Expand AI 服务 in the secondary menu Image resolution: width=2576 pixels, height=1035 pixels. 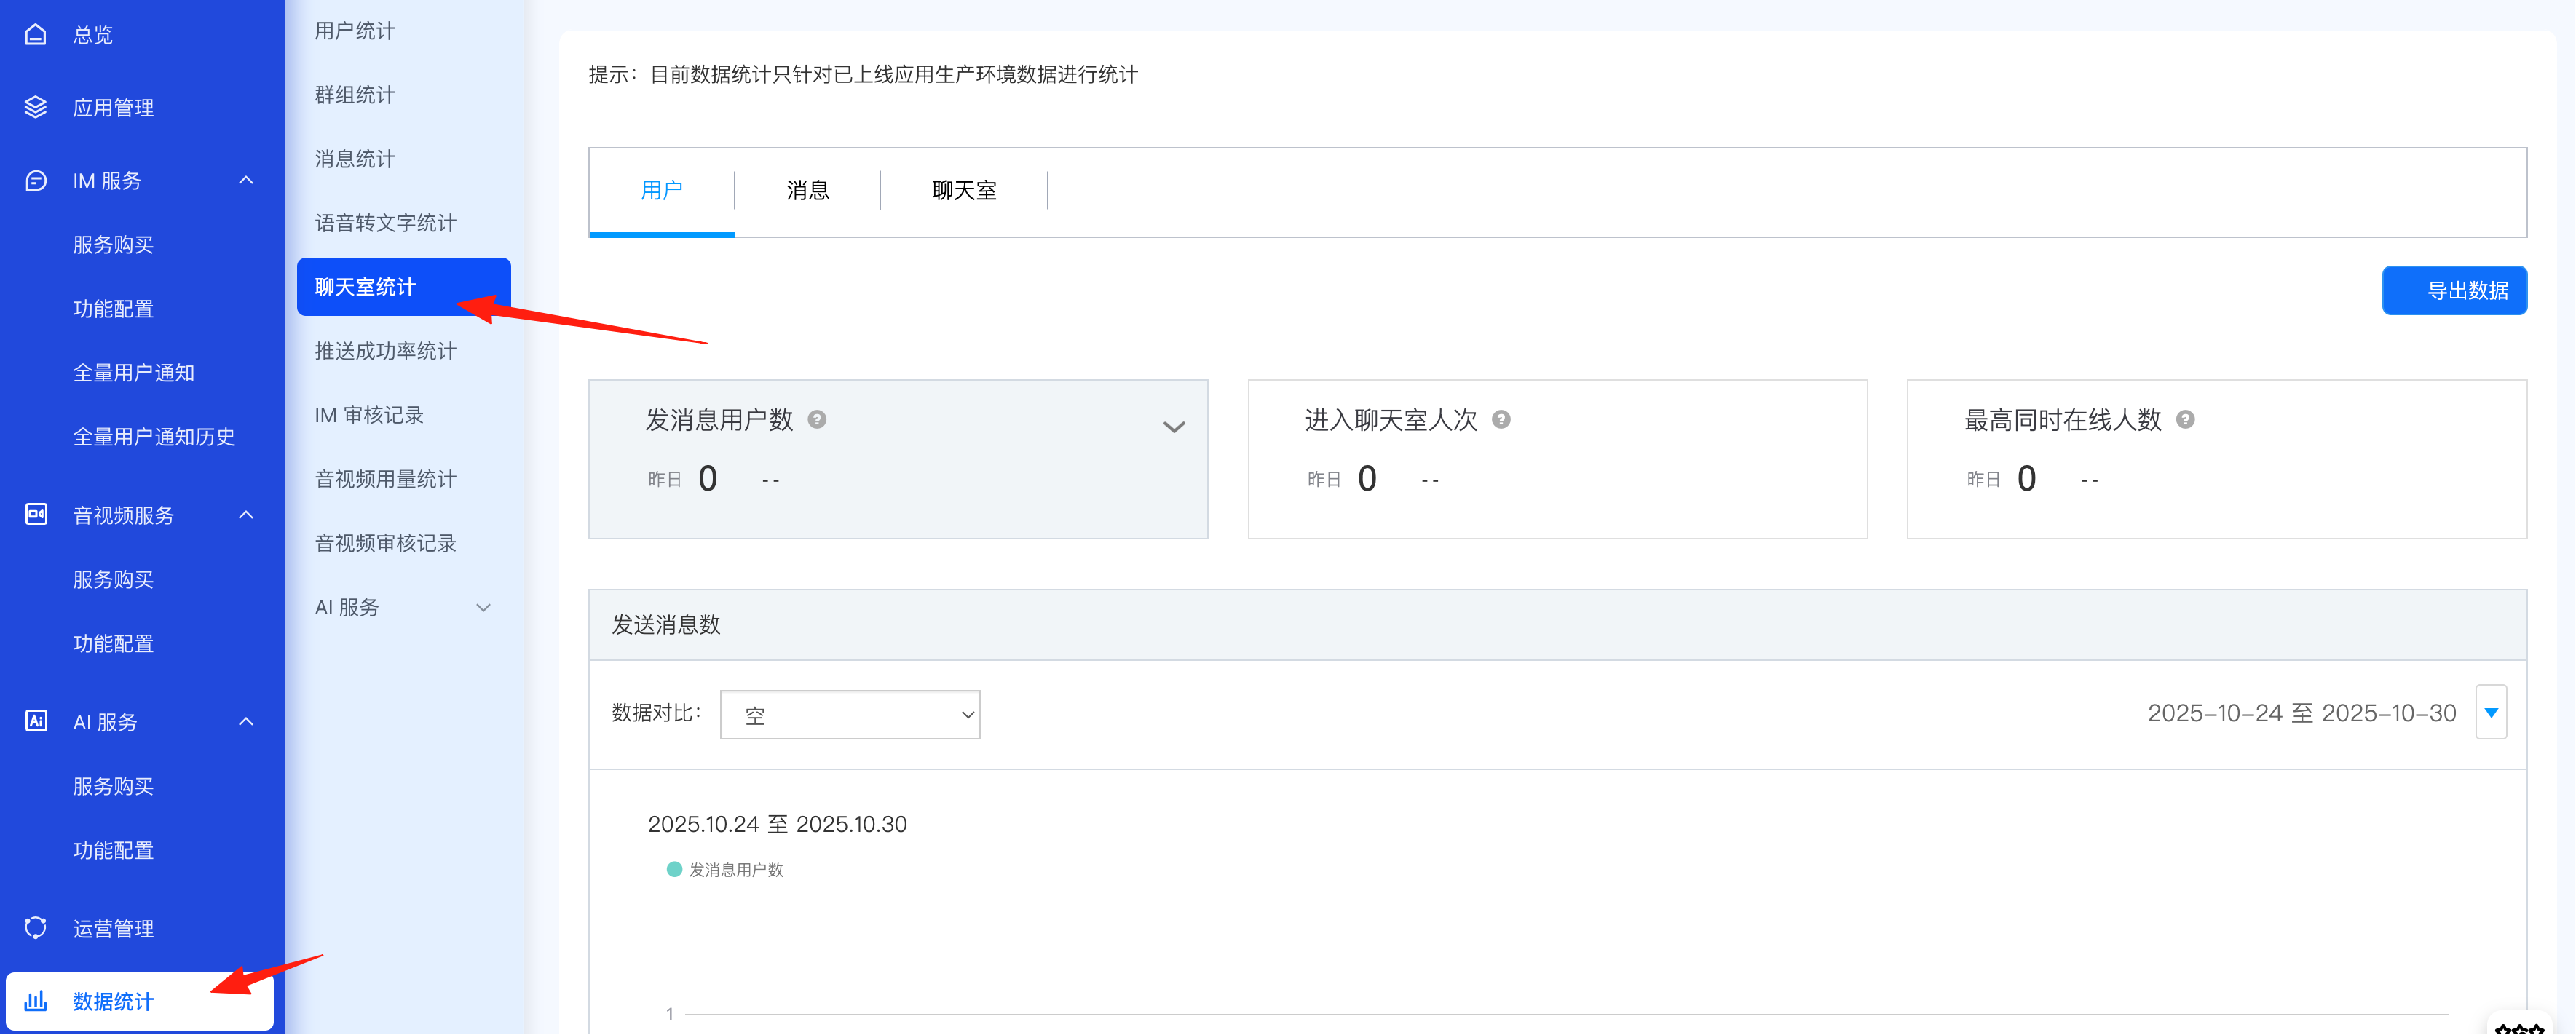483,608
